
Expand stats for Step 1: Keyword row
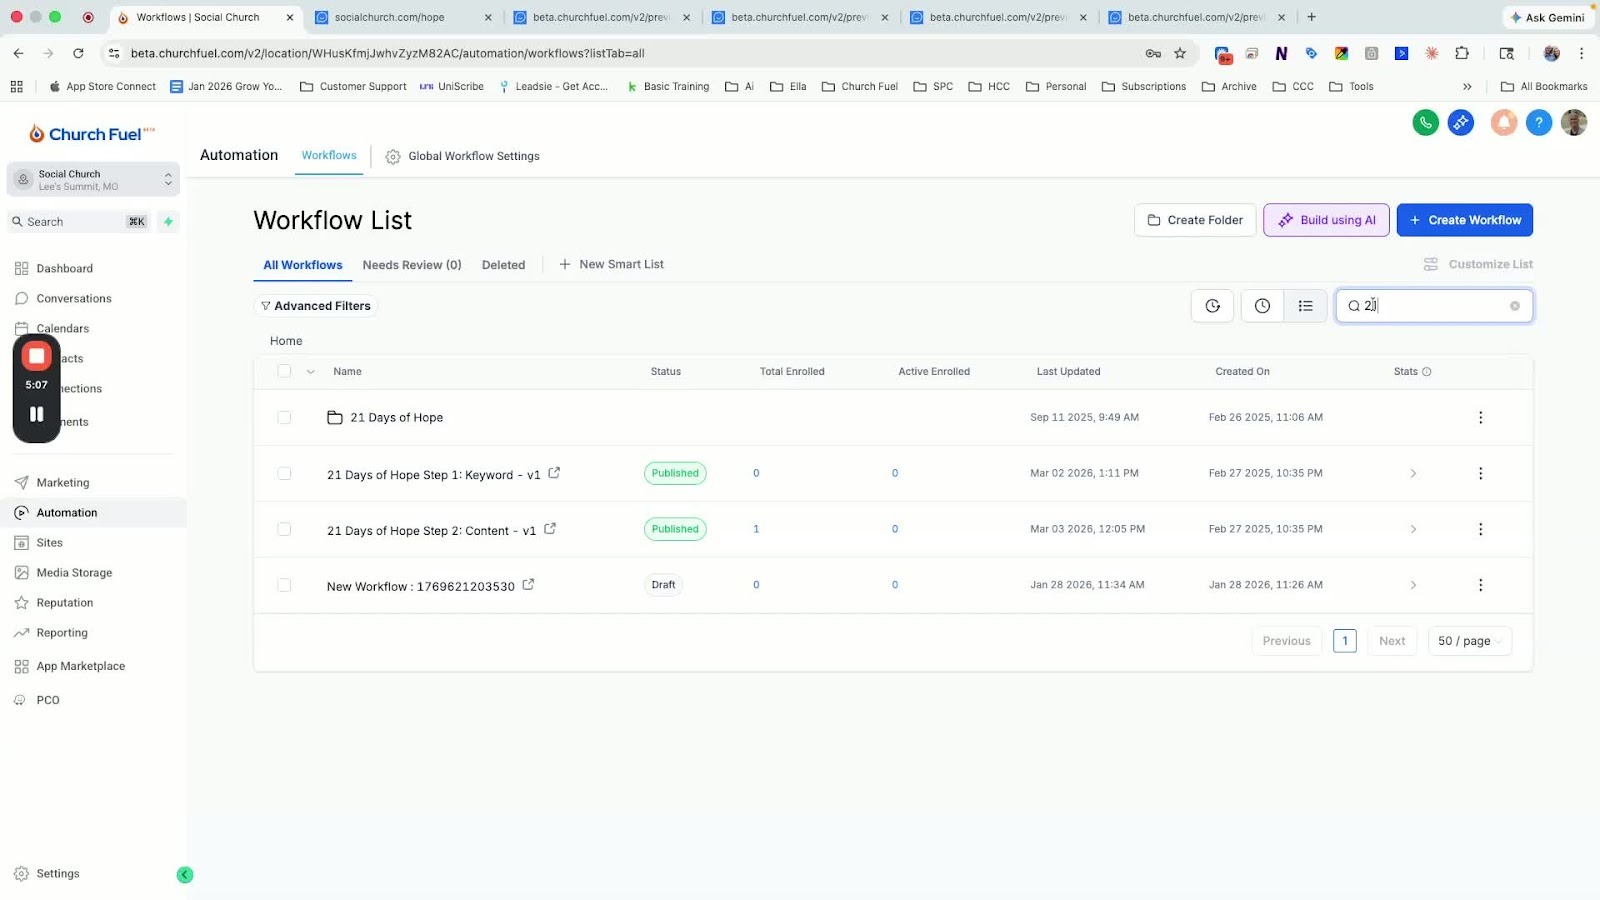1413,473
